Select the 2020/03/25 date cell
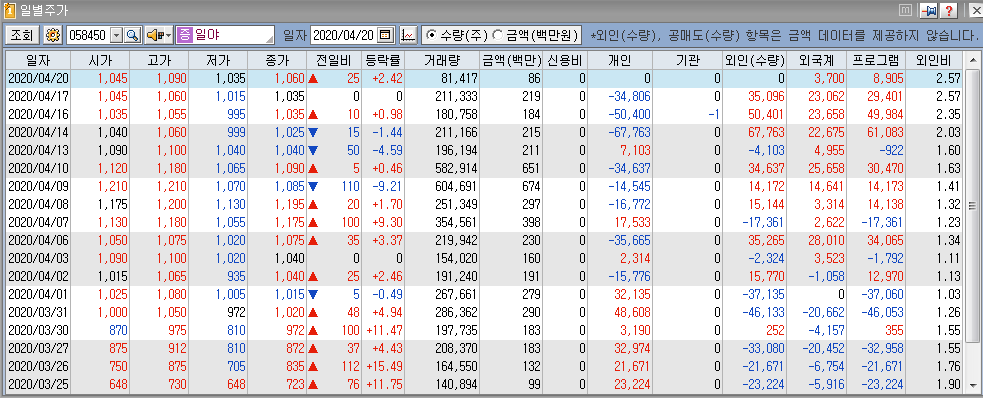 (x=38, y=384)
